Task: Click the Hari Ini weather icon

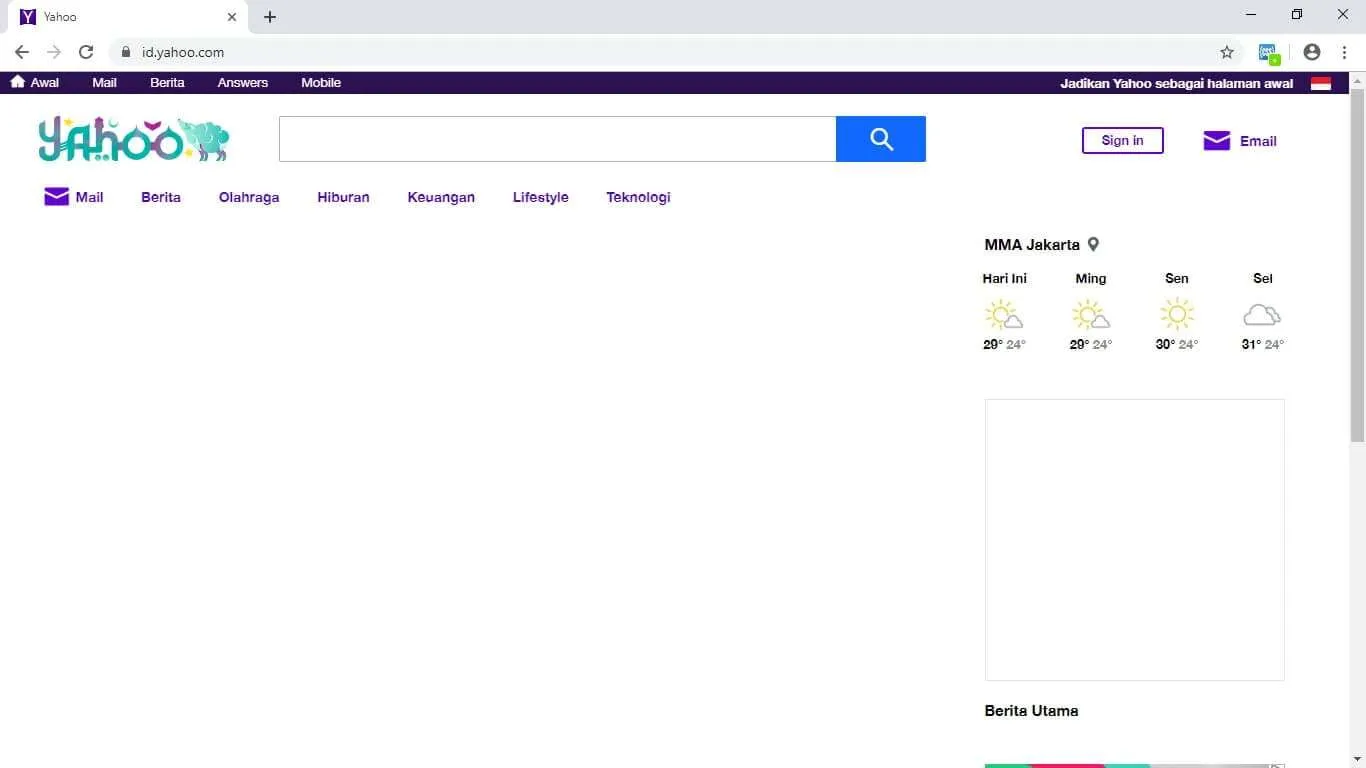Action: click(1004, 315)
